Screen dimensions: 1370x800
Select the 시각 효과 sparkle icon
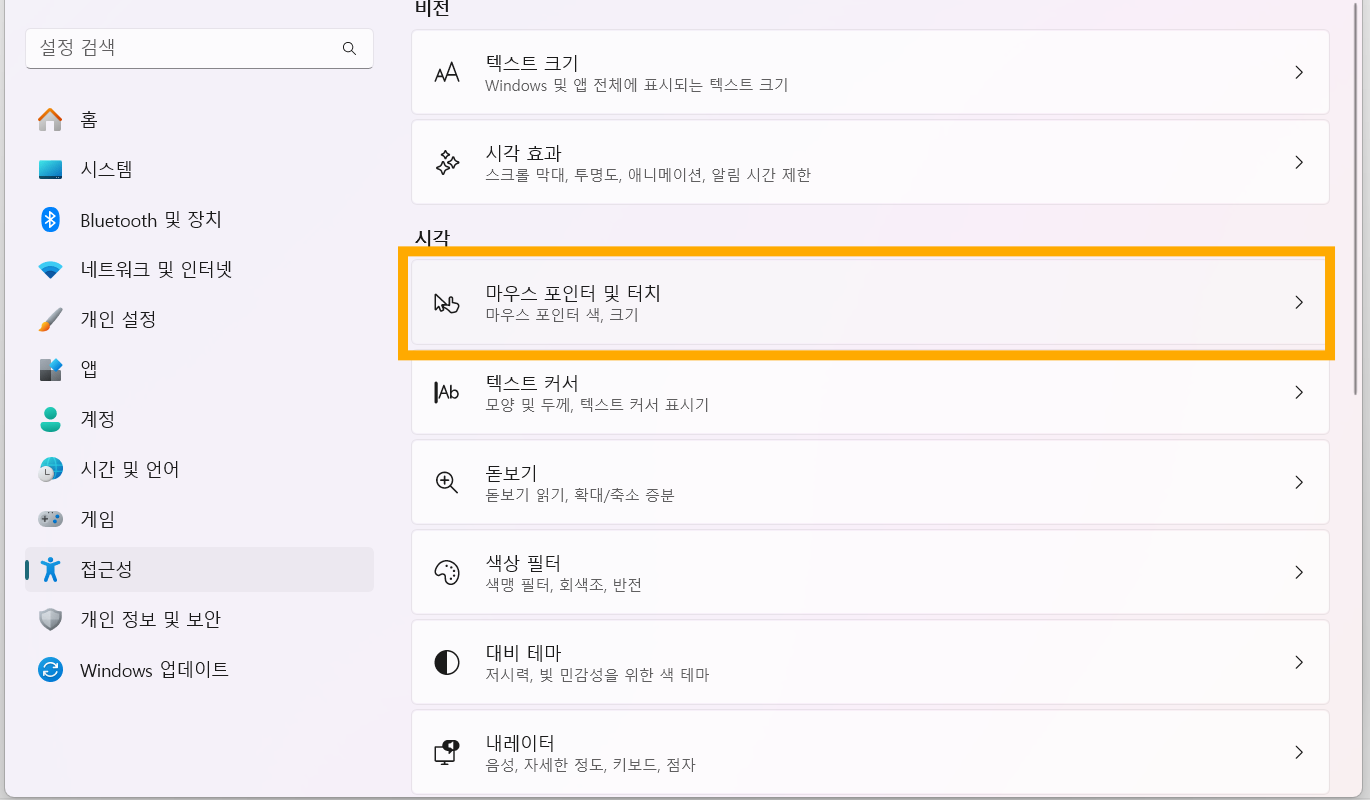pyautogui.click(x=447, y=162)
